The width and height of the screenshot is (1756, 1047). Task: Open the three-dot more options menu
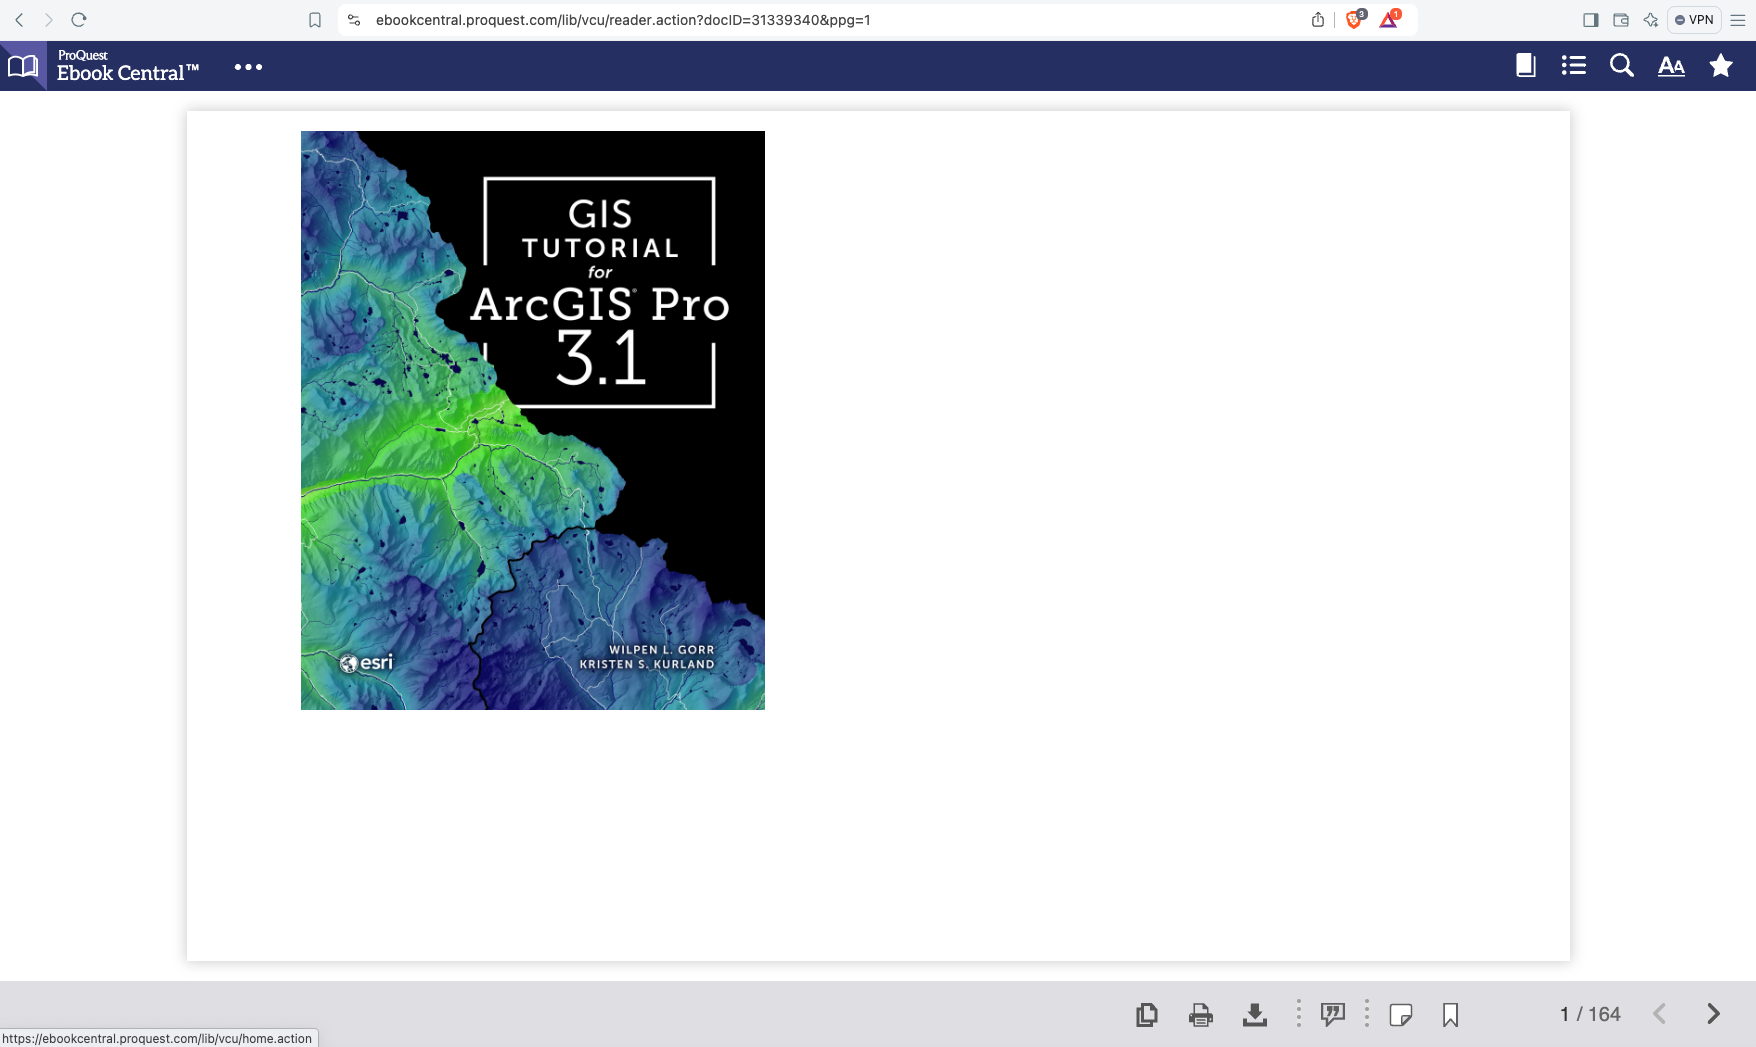[x=248, y=67]
